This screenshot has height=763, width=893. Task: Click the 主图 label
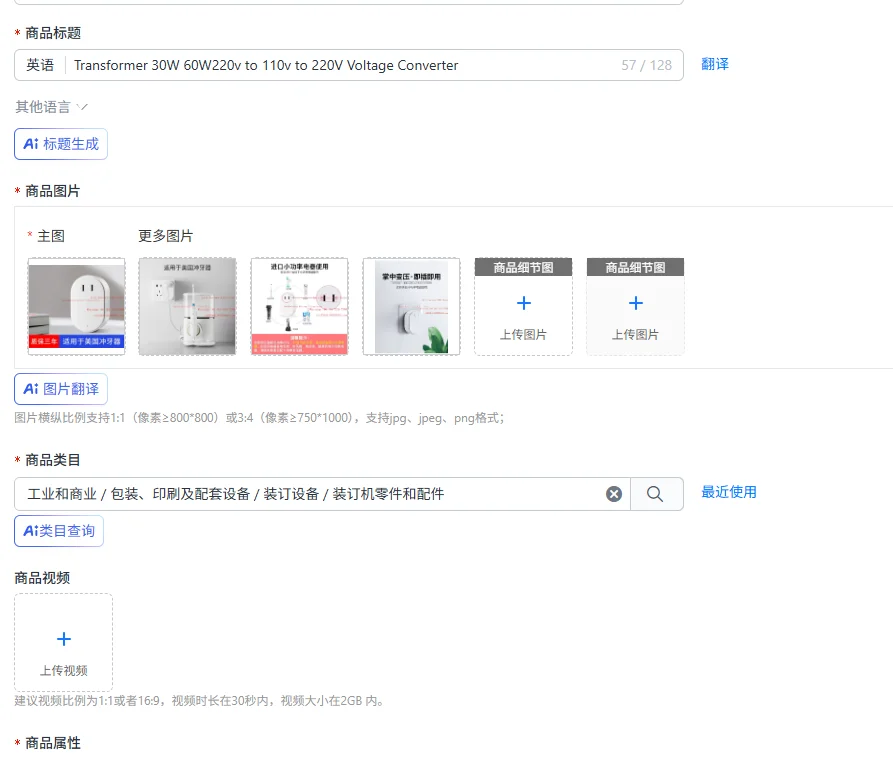coord(51,236)
